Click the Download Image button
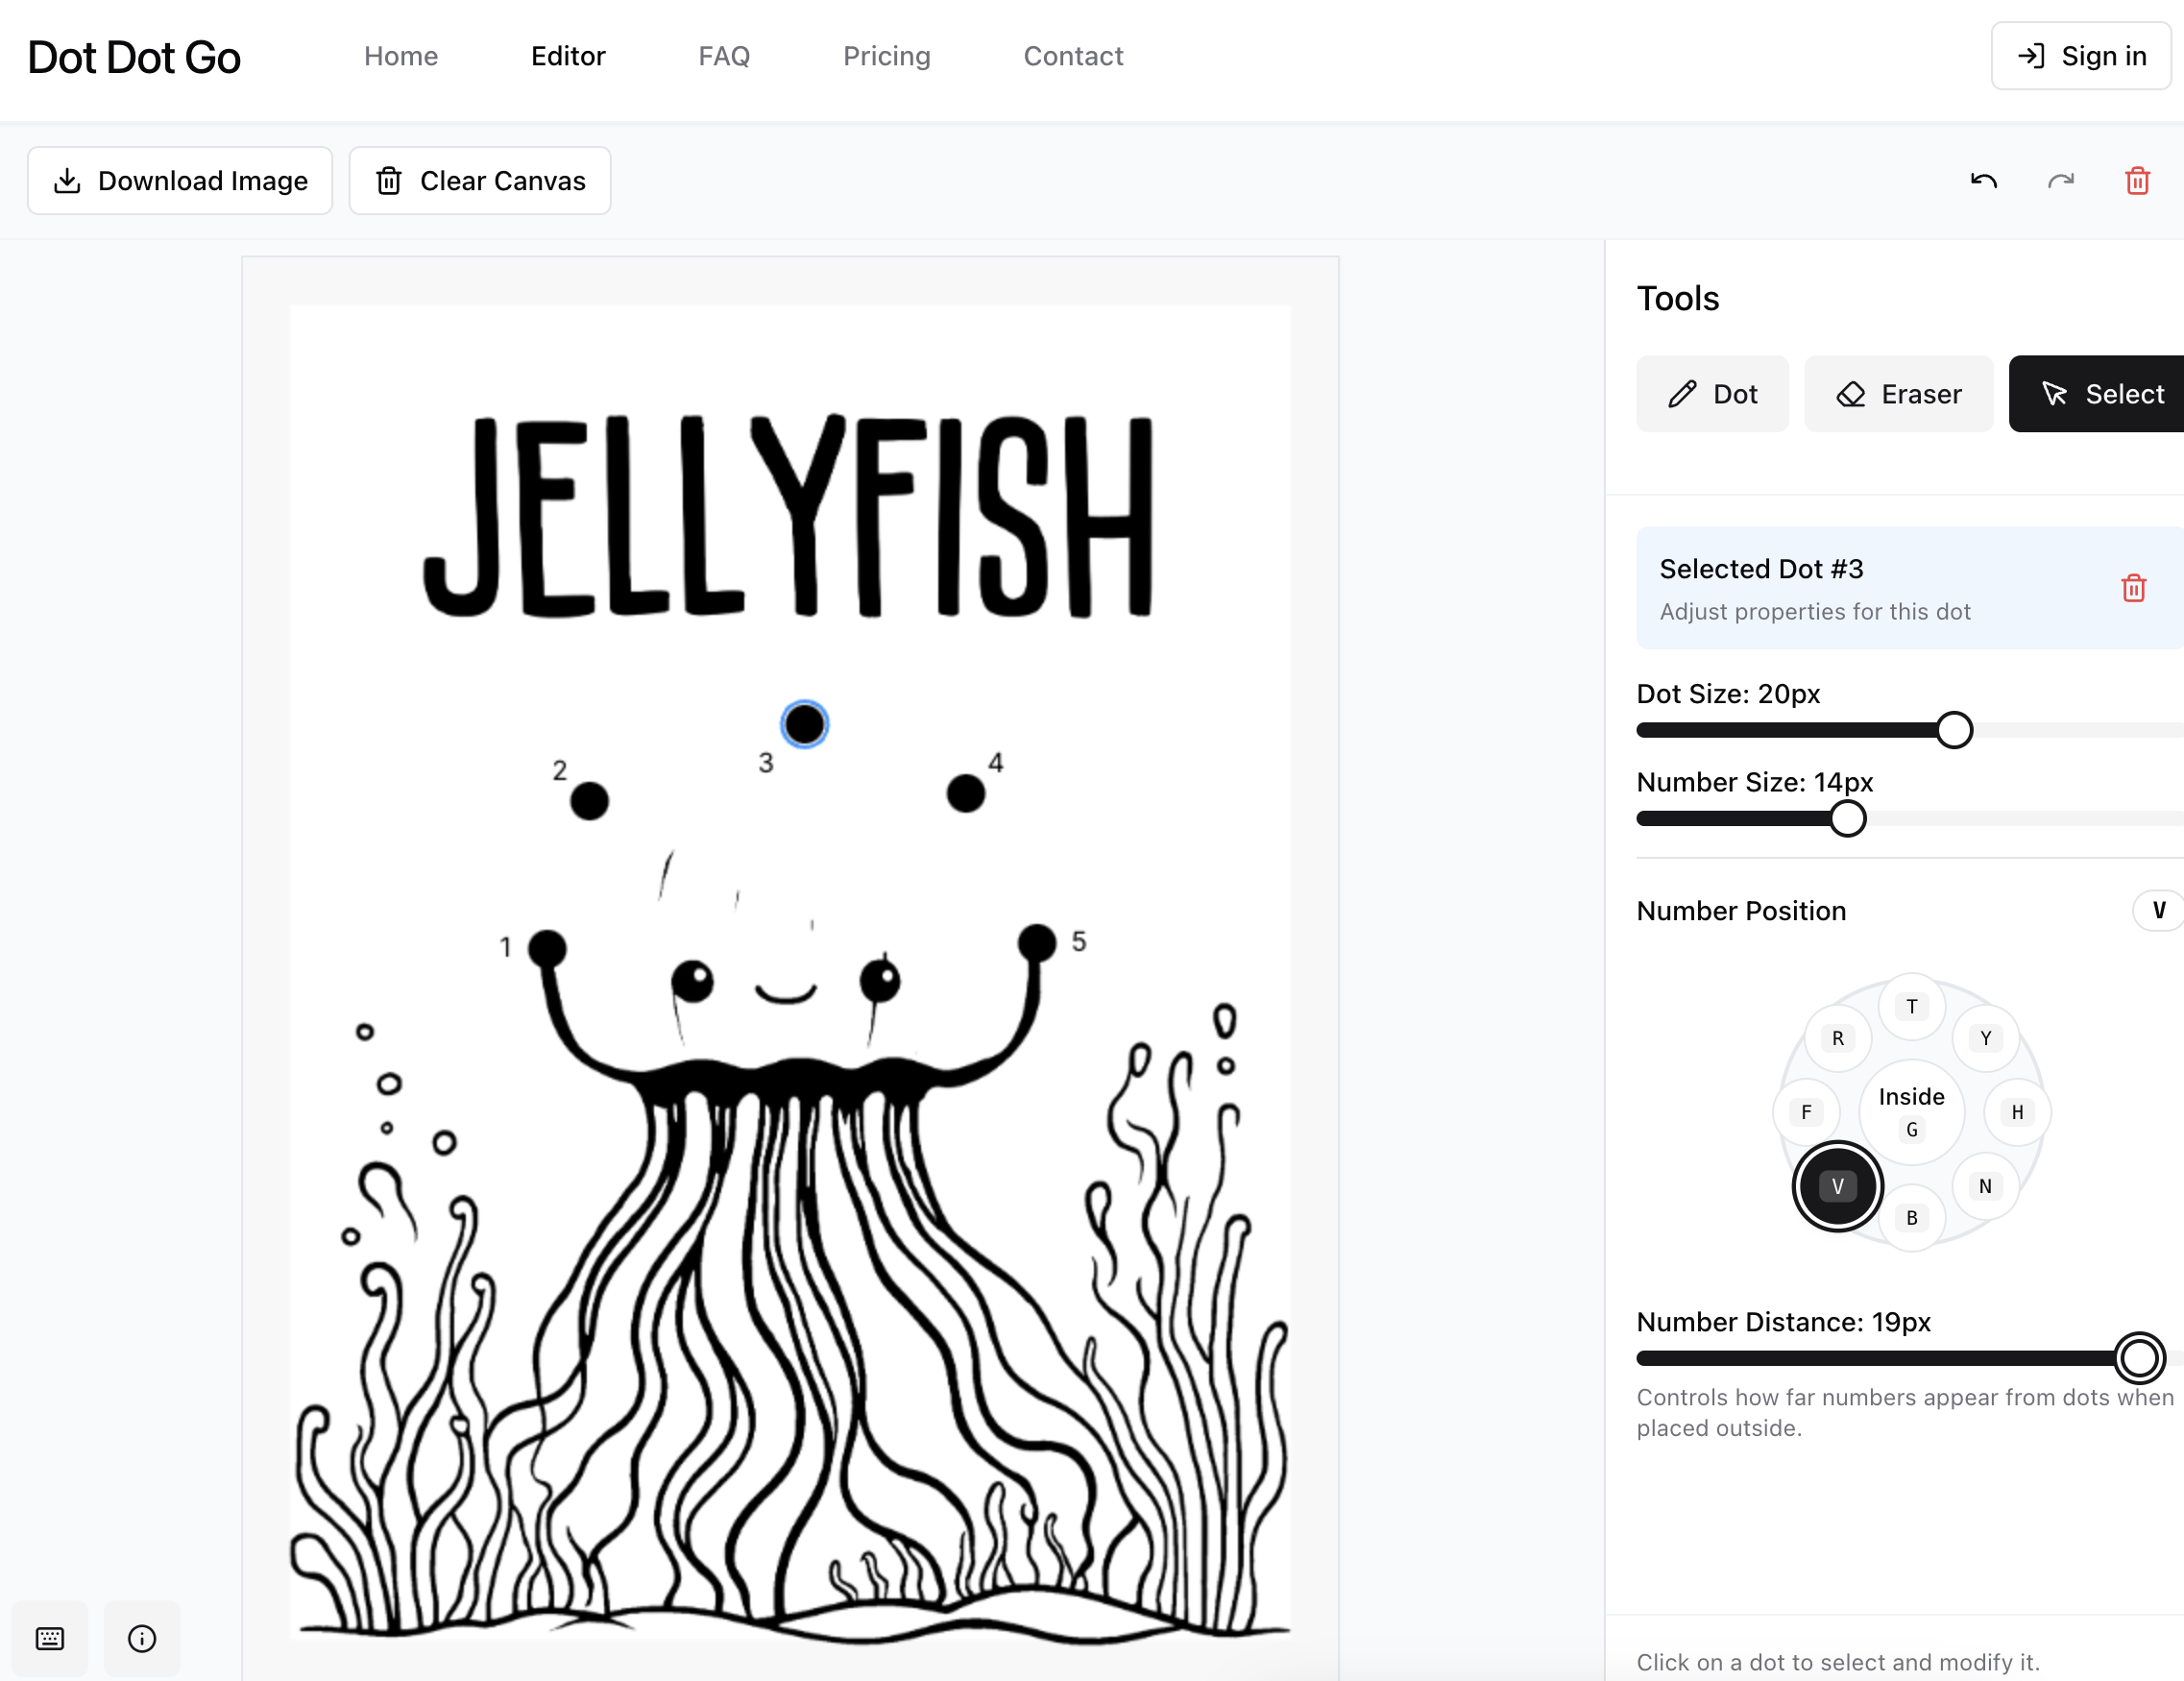 click(x=180, y=180)
